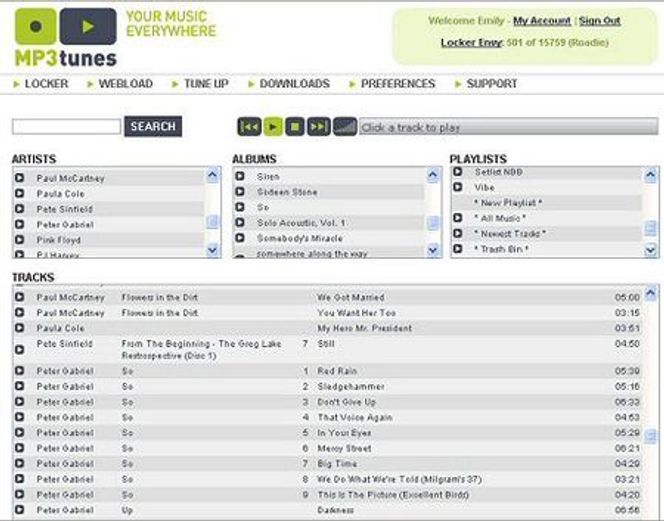Play the Sledgehammer track via its arrow icon
Image resolution: width=664 pixels, height=521 pixels.
(x=19, y=386)
